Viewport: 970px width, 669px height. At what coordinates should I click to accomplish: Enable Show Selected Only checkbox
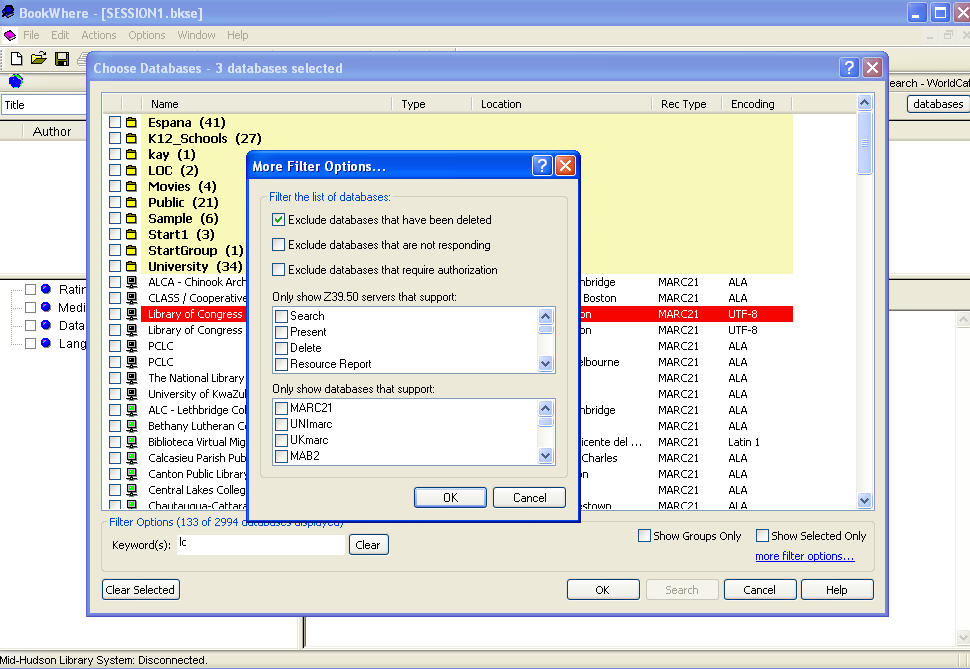pos(762,535)
